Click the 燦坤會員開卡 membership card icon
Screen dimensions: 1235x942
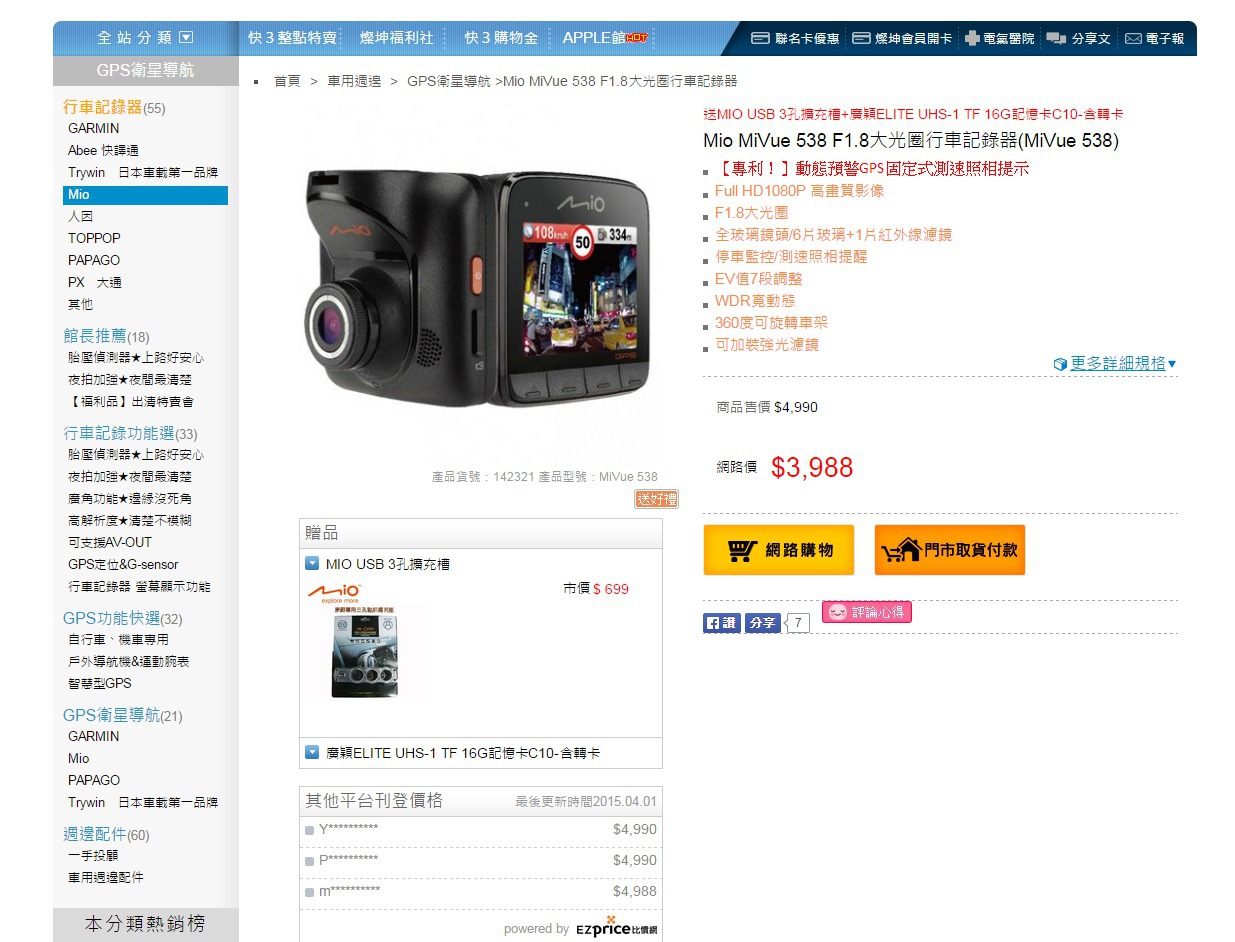[861, 38]
